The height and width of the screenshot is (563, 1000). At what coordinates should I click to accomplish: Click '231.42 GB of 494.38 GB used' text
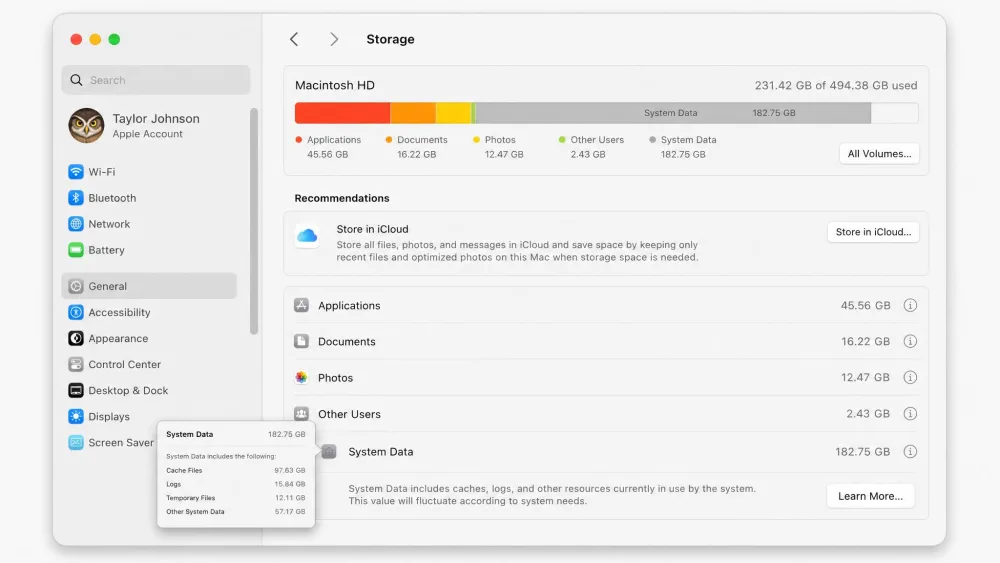click(836, 85)
